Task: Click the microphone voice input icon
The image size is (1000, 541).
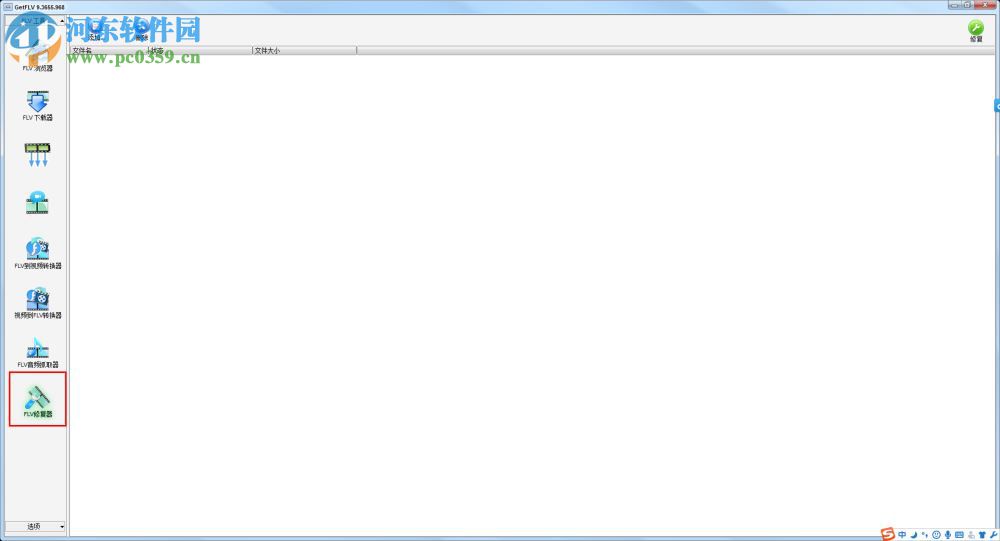Action: click(x=948, y=535)
